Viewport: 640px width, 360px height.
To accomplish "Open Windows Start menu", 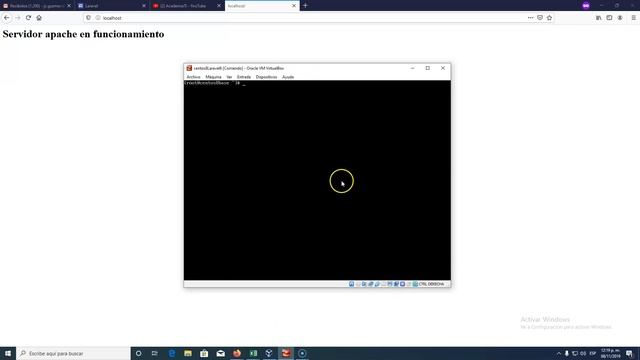I will (x=8, y=353).
